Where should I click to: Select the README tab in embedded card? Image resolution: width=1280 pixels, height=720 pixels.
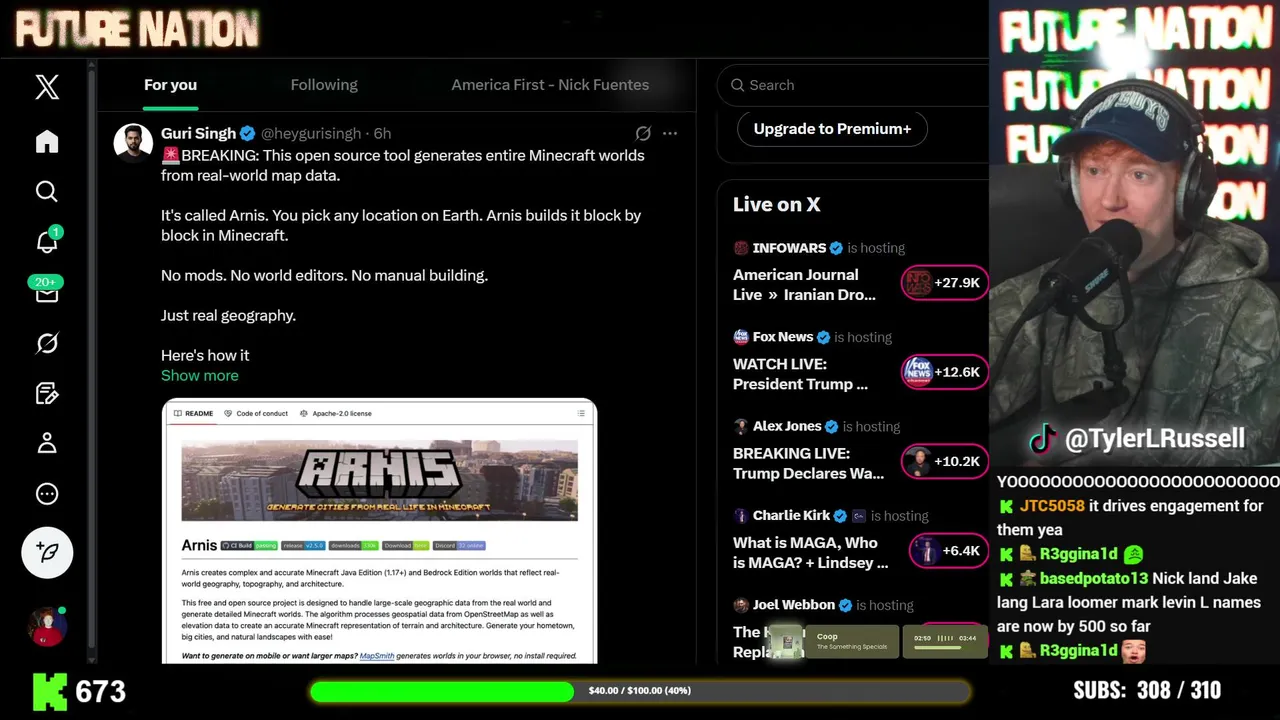click(x=193, y=413)
